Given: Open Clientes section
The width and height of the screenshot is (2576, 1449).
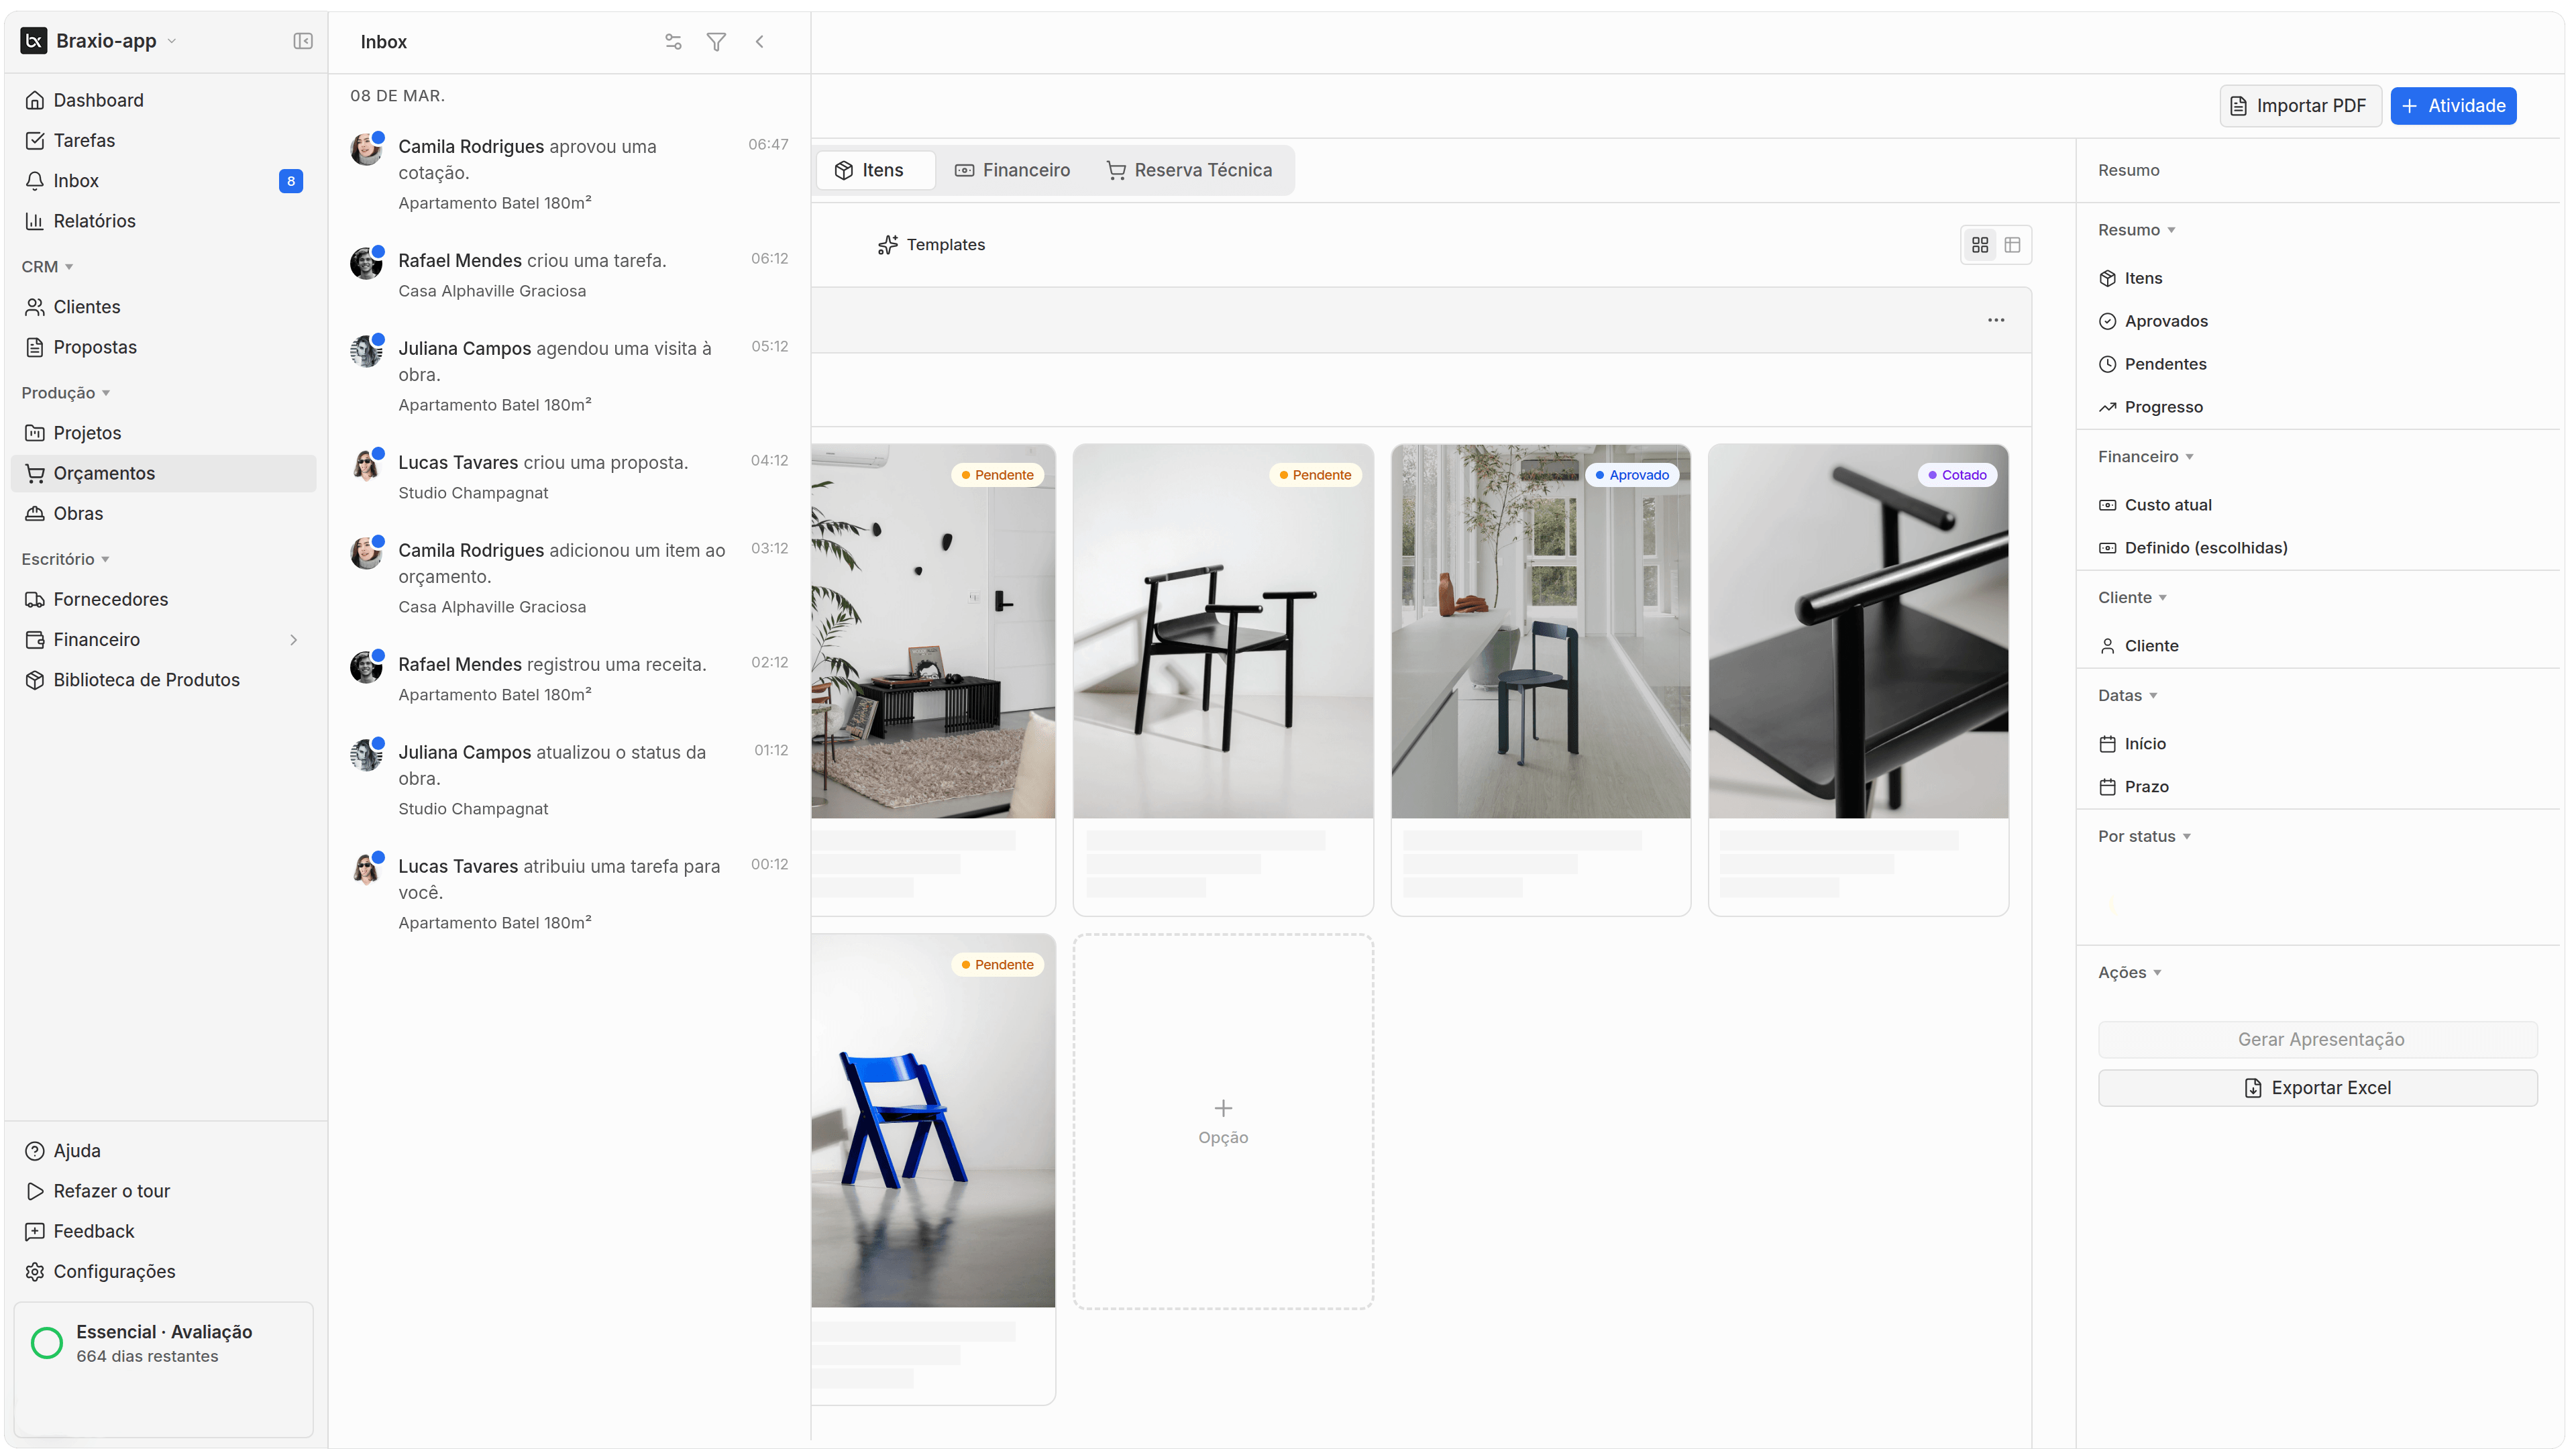Looking at the screenshot, I should tap(164, 307).
